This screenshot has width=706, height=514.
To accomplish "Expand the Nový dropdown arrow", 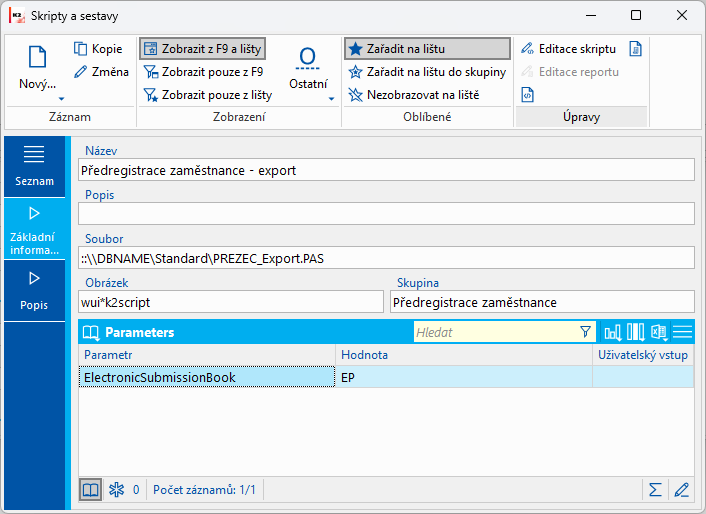I will 62,99.
